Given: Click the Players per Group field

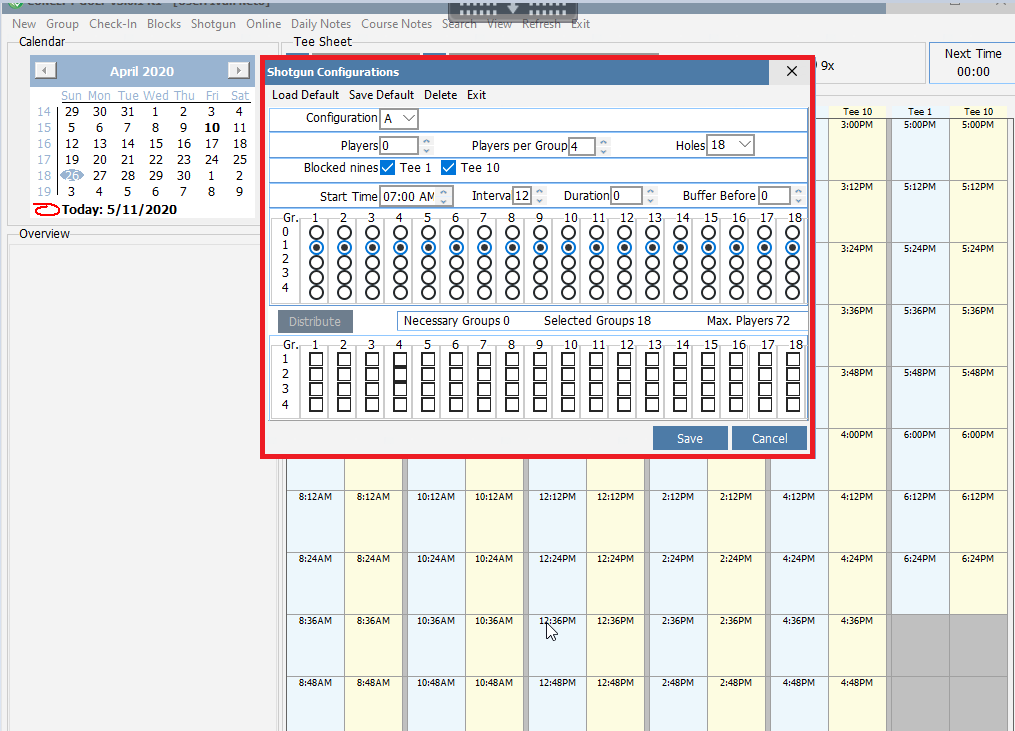Looking at the screenshot, I should tap(581, 146).
